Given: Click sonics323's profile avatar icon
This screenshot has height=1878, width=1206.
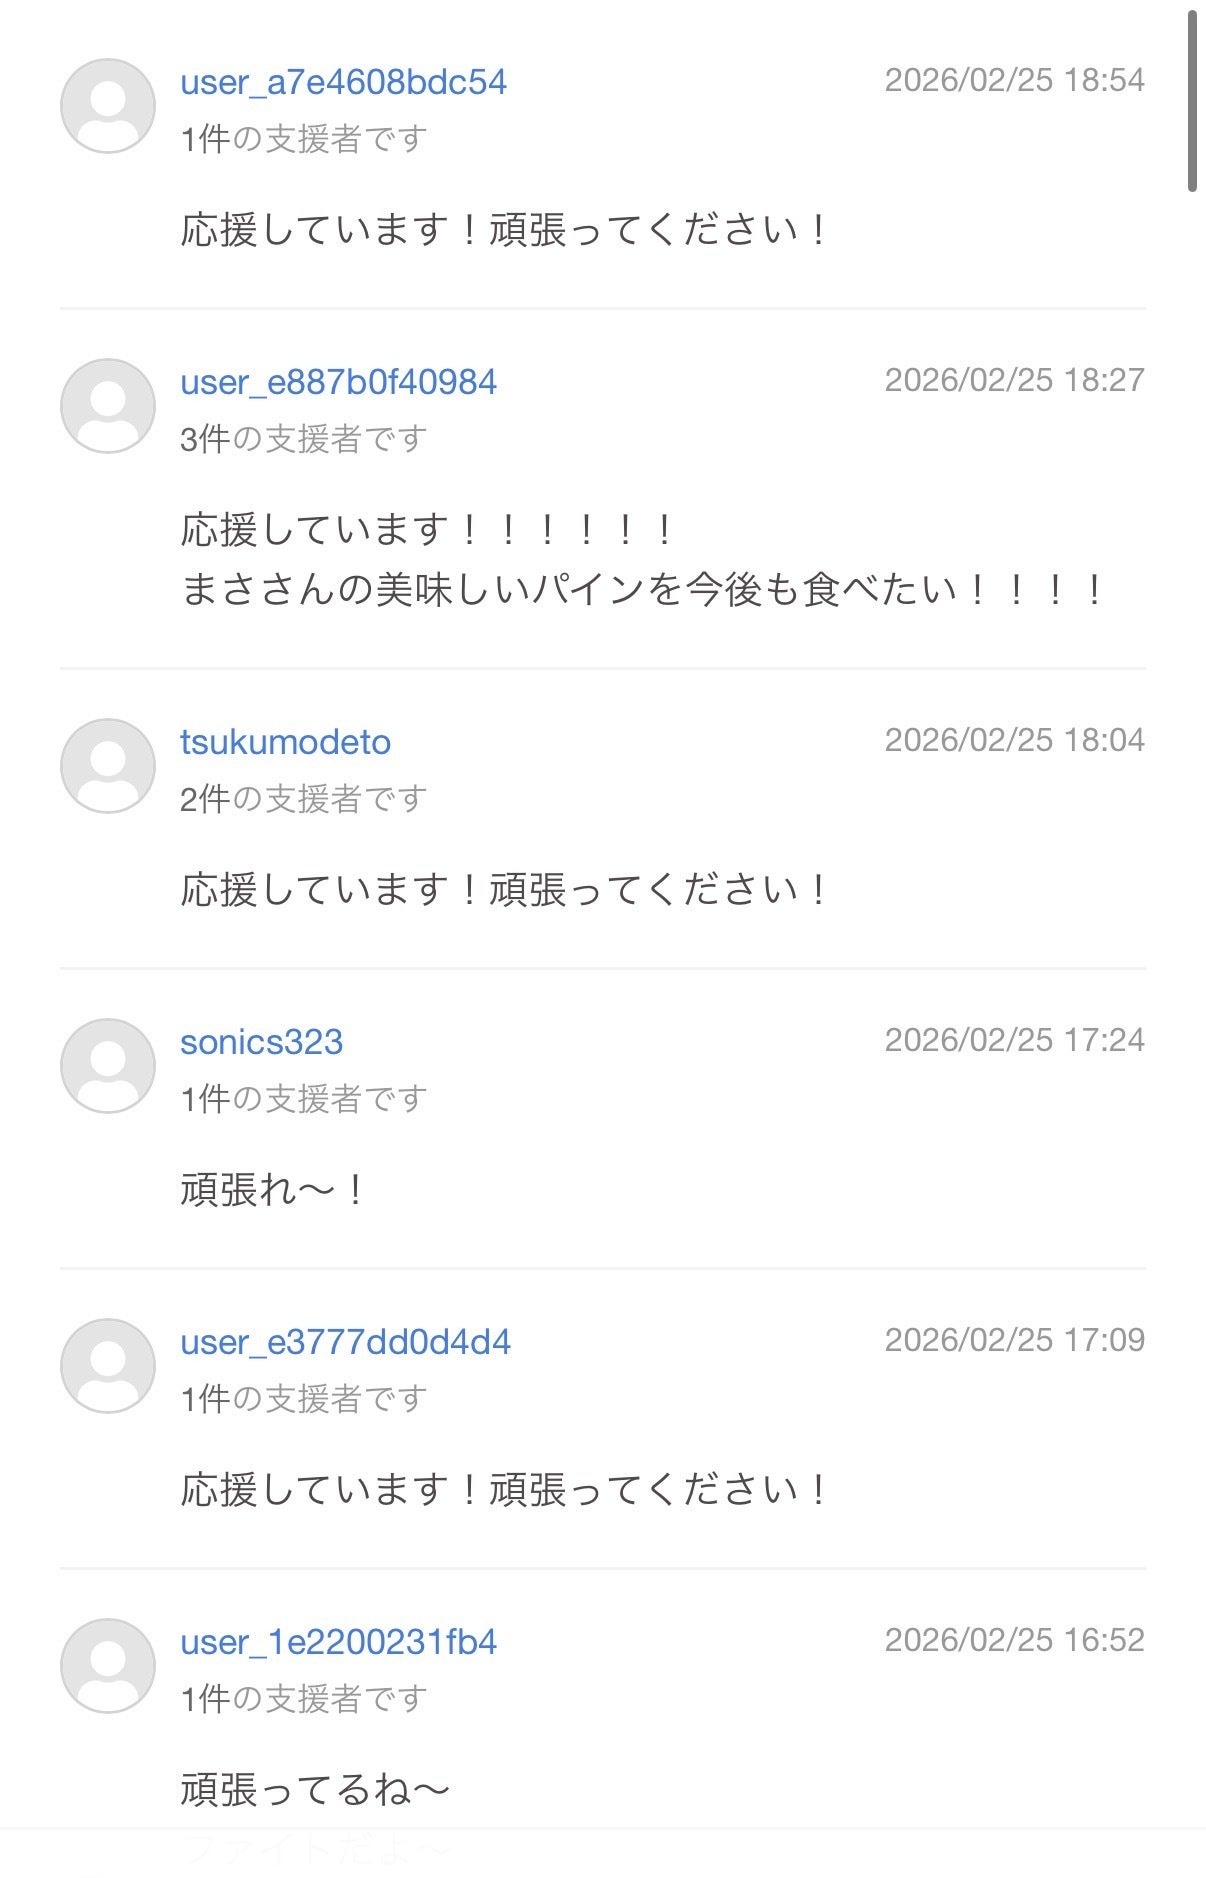Looking at the screenshot, I should coord(108,1066).
